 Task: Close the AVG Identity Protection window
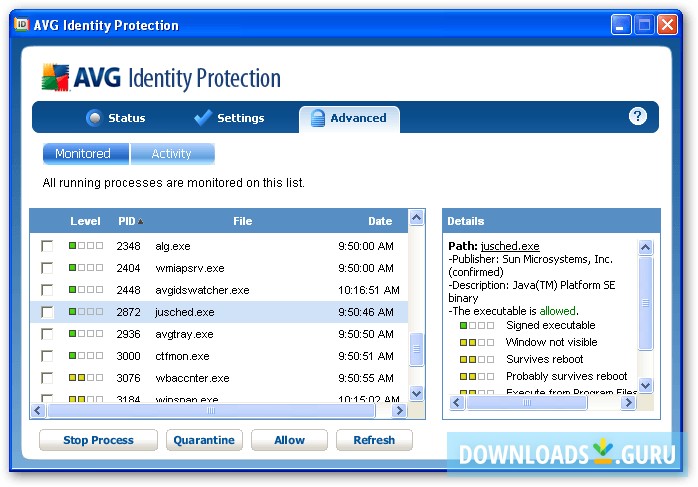(667, 24)
